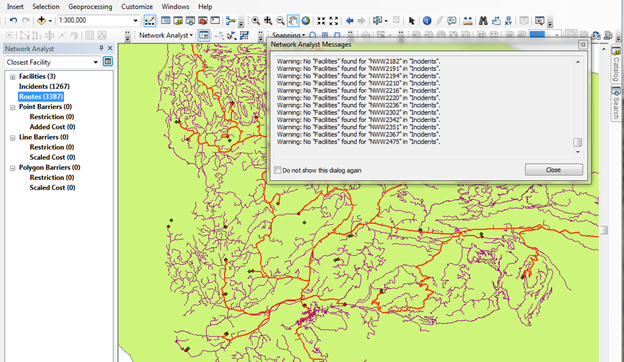Close the Network Analyst Messages dialog
Image resolution: width=624 pixels, height=362 pixels.
click(x=554, y=169)
